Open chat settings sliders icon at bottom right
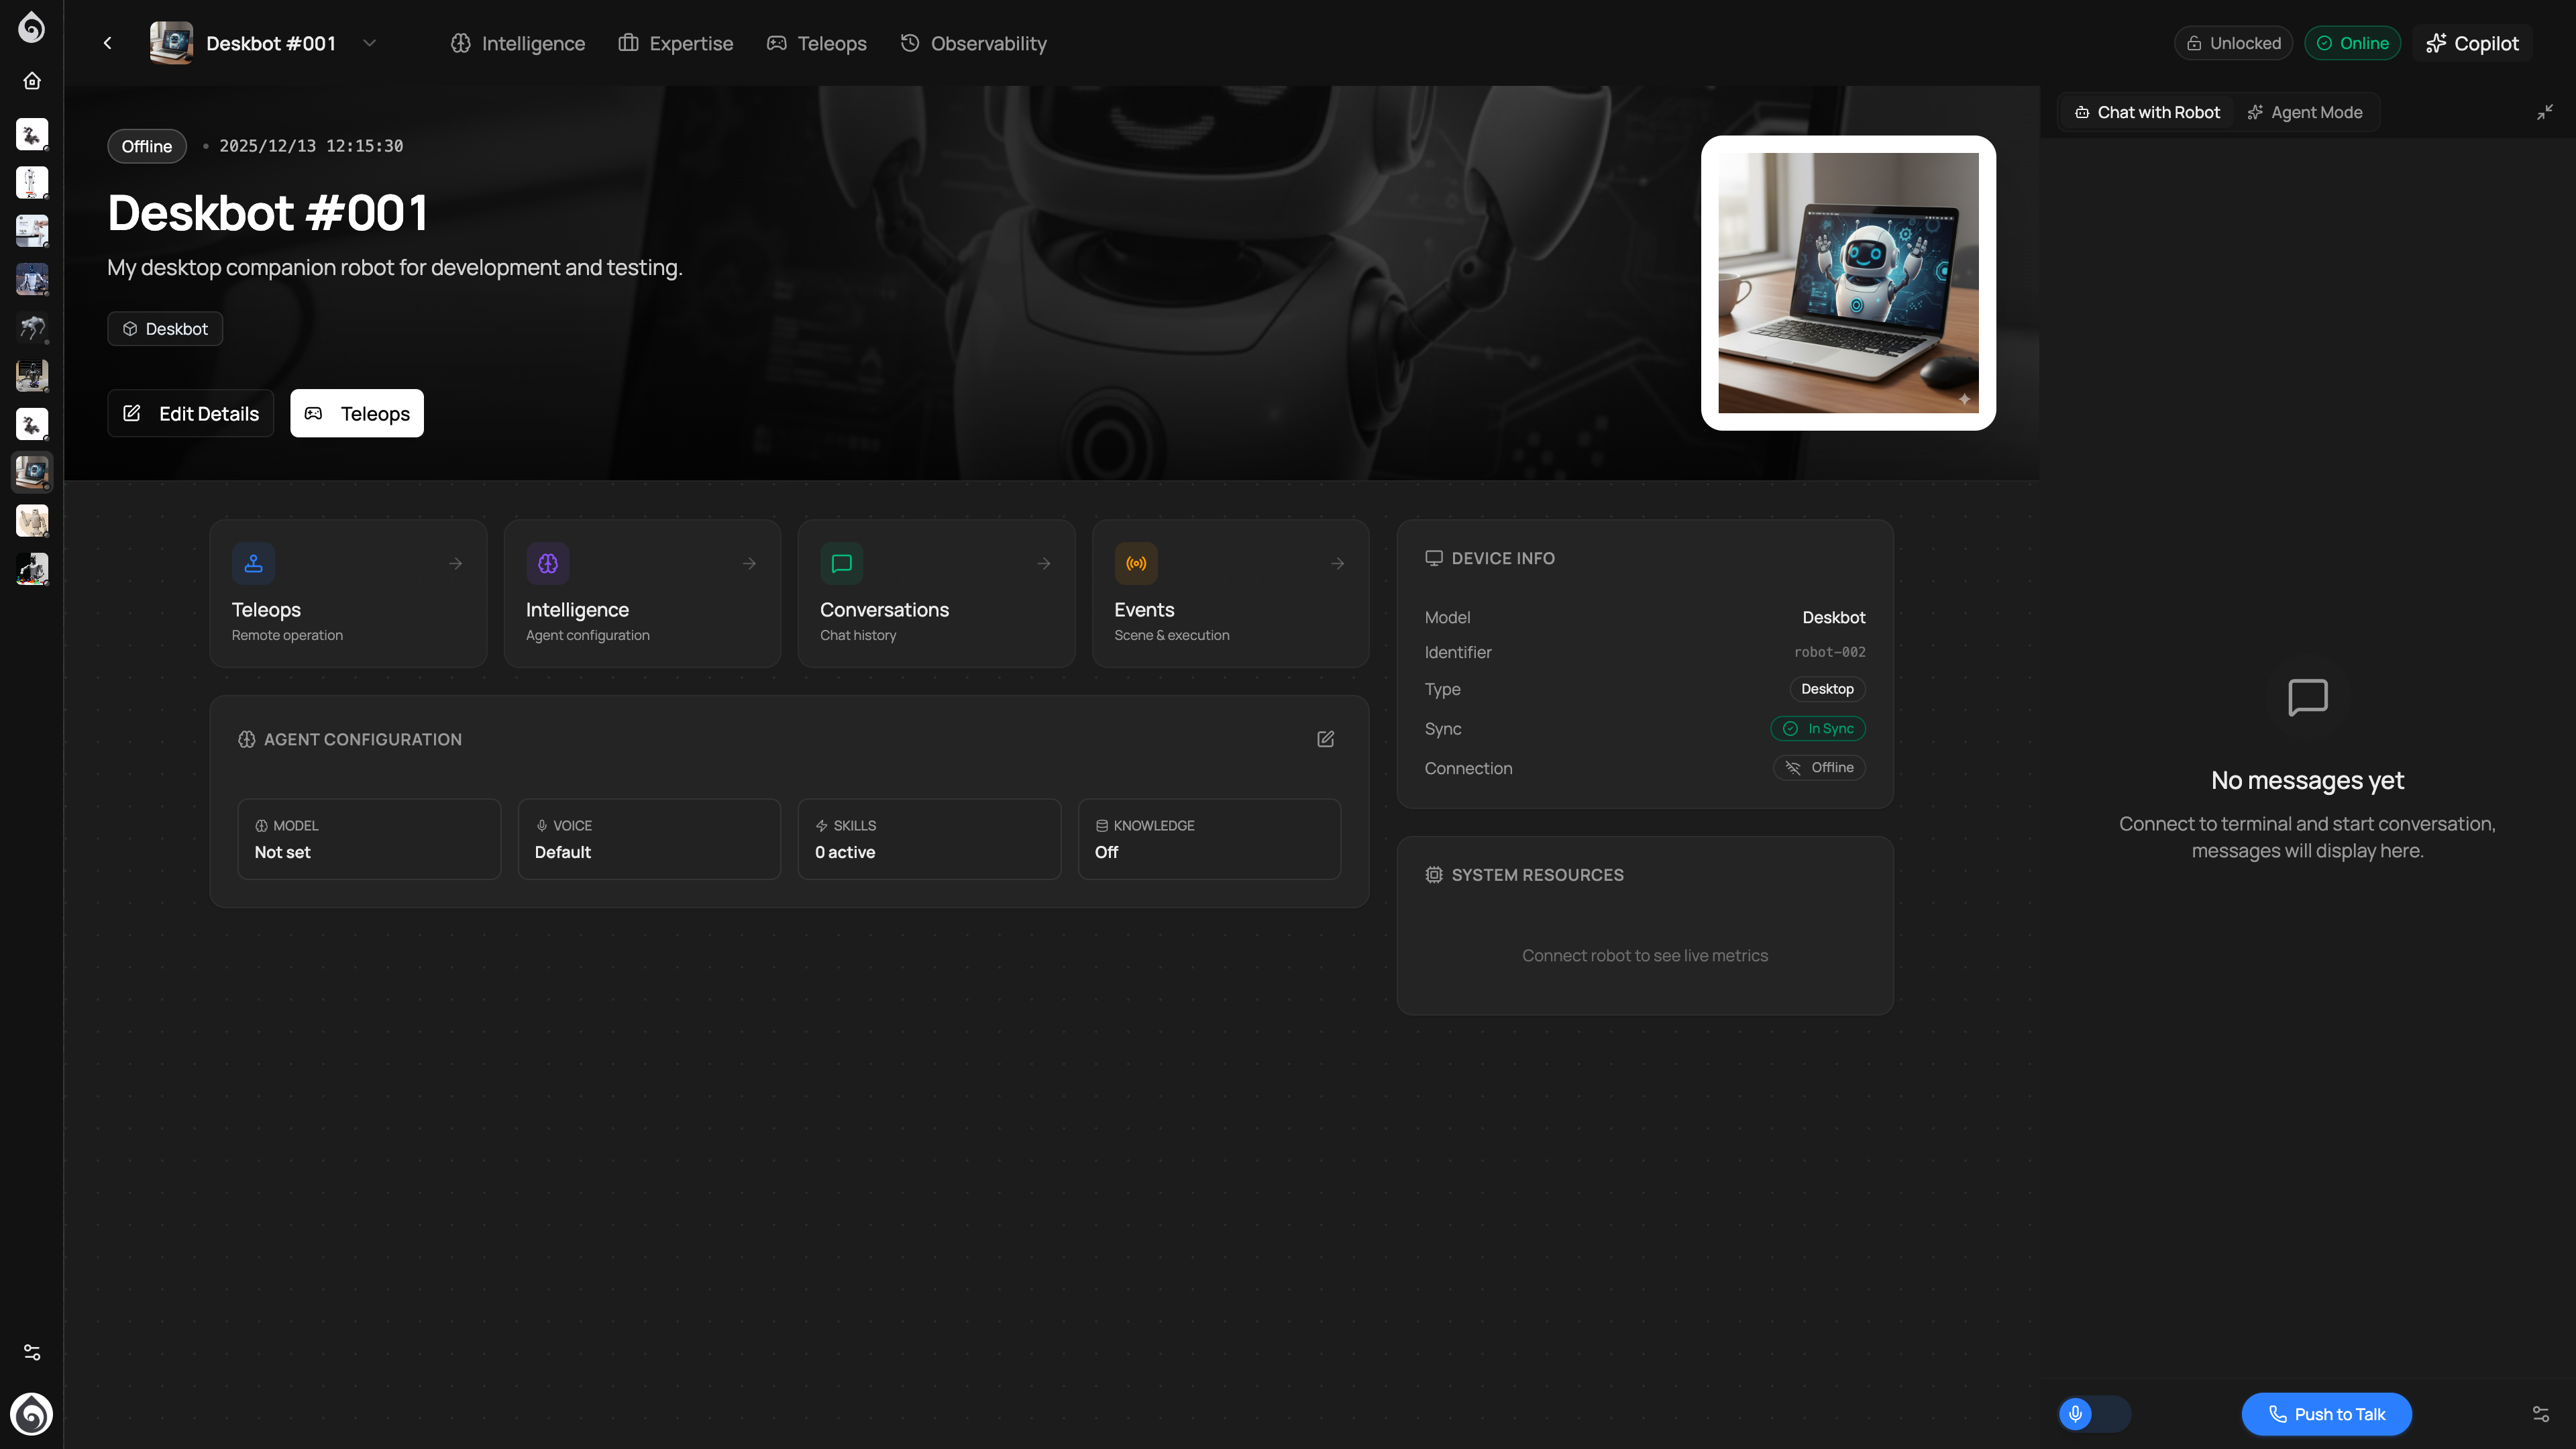The height and width of the screenshot is (1449, 2576). [x=2540, y=1413]
